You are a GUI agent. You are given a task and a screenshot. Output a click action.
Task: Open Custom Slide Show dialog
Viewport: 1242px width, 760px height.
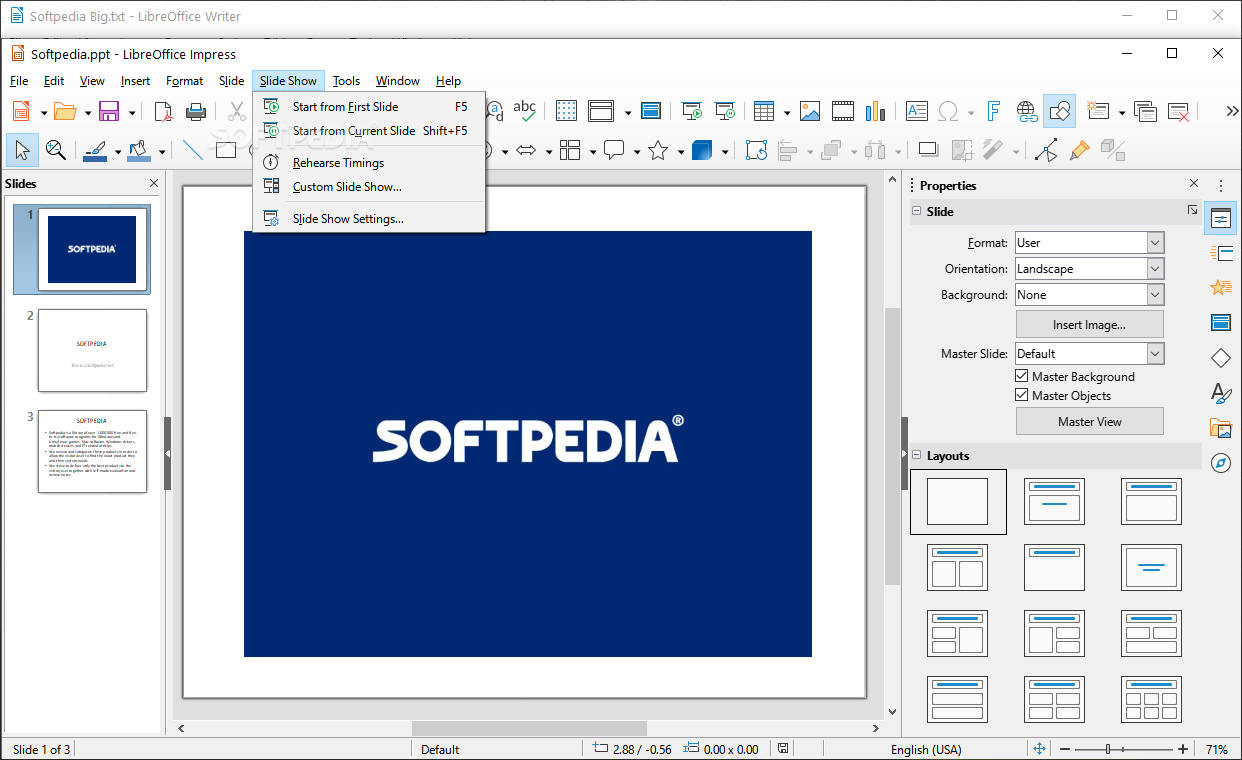pyautogui.click(x=369, y=186)
